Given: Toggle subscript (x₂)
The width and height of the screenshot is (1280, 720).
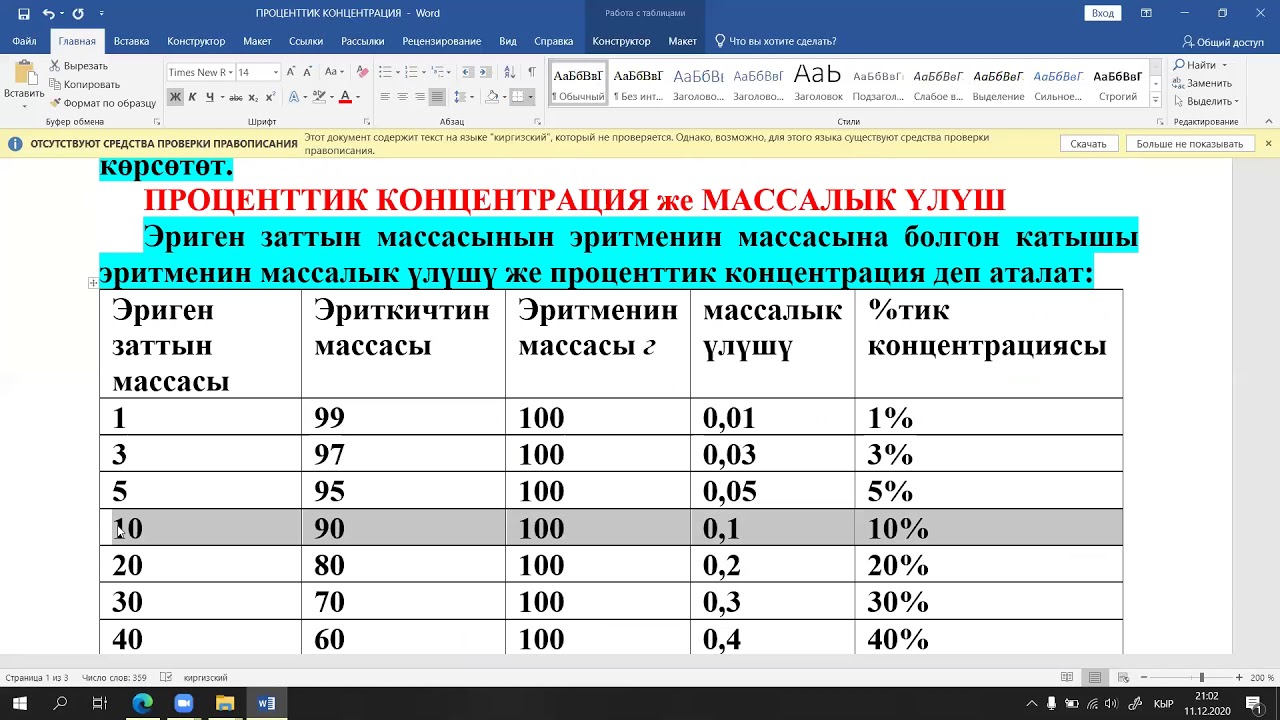Looking at the screenshot, I should [253, 97].
